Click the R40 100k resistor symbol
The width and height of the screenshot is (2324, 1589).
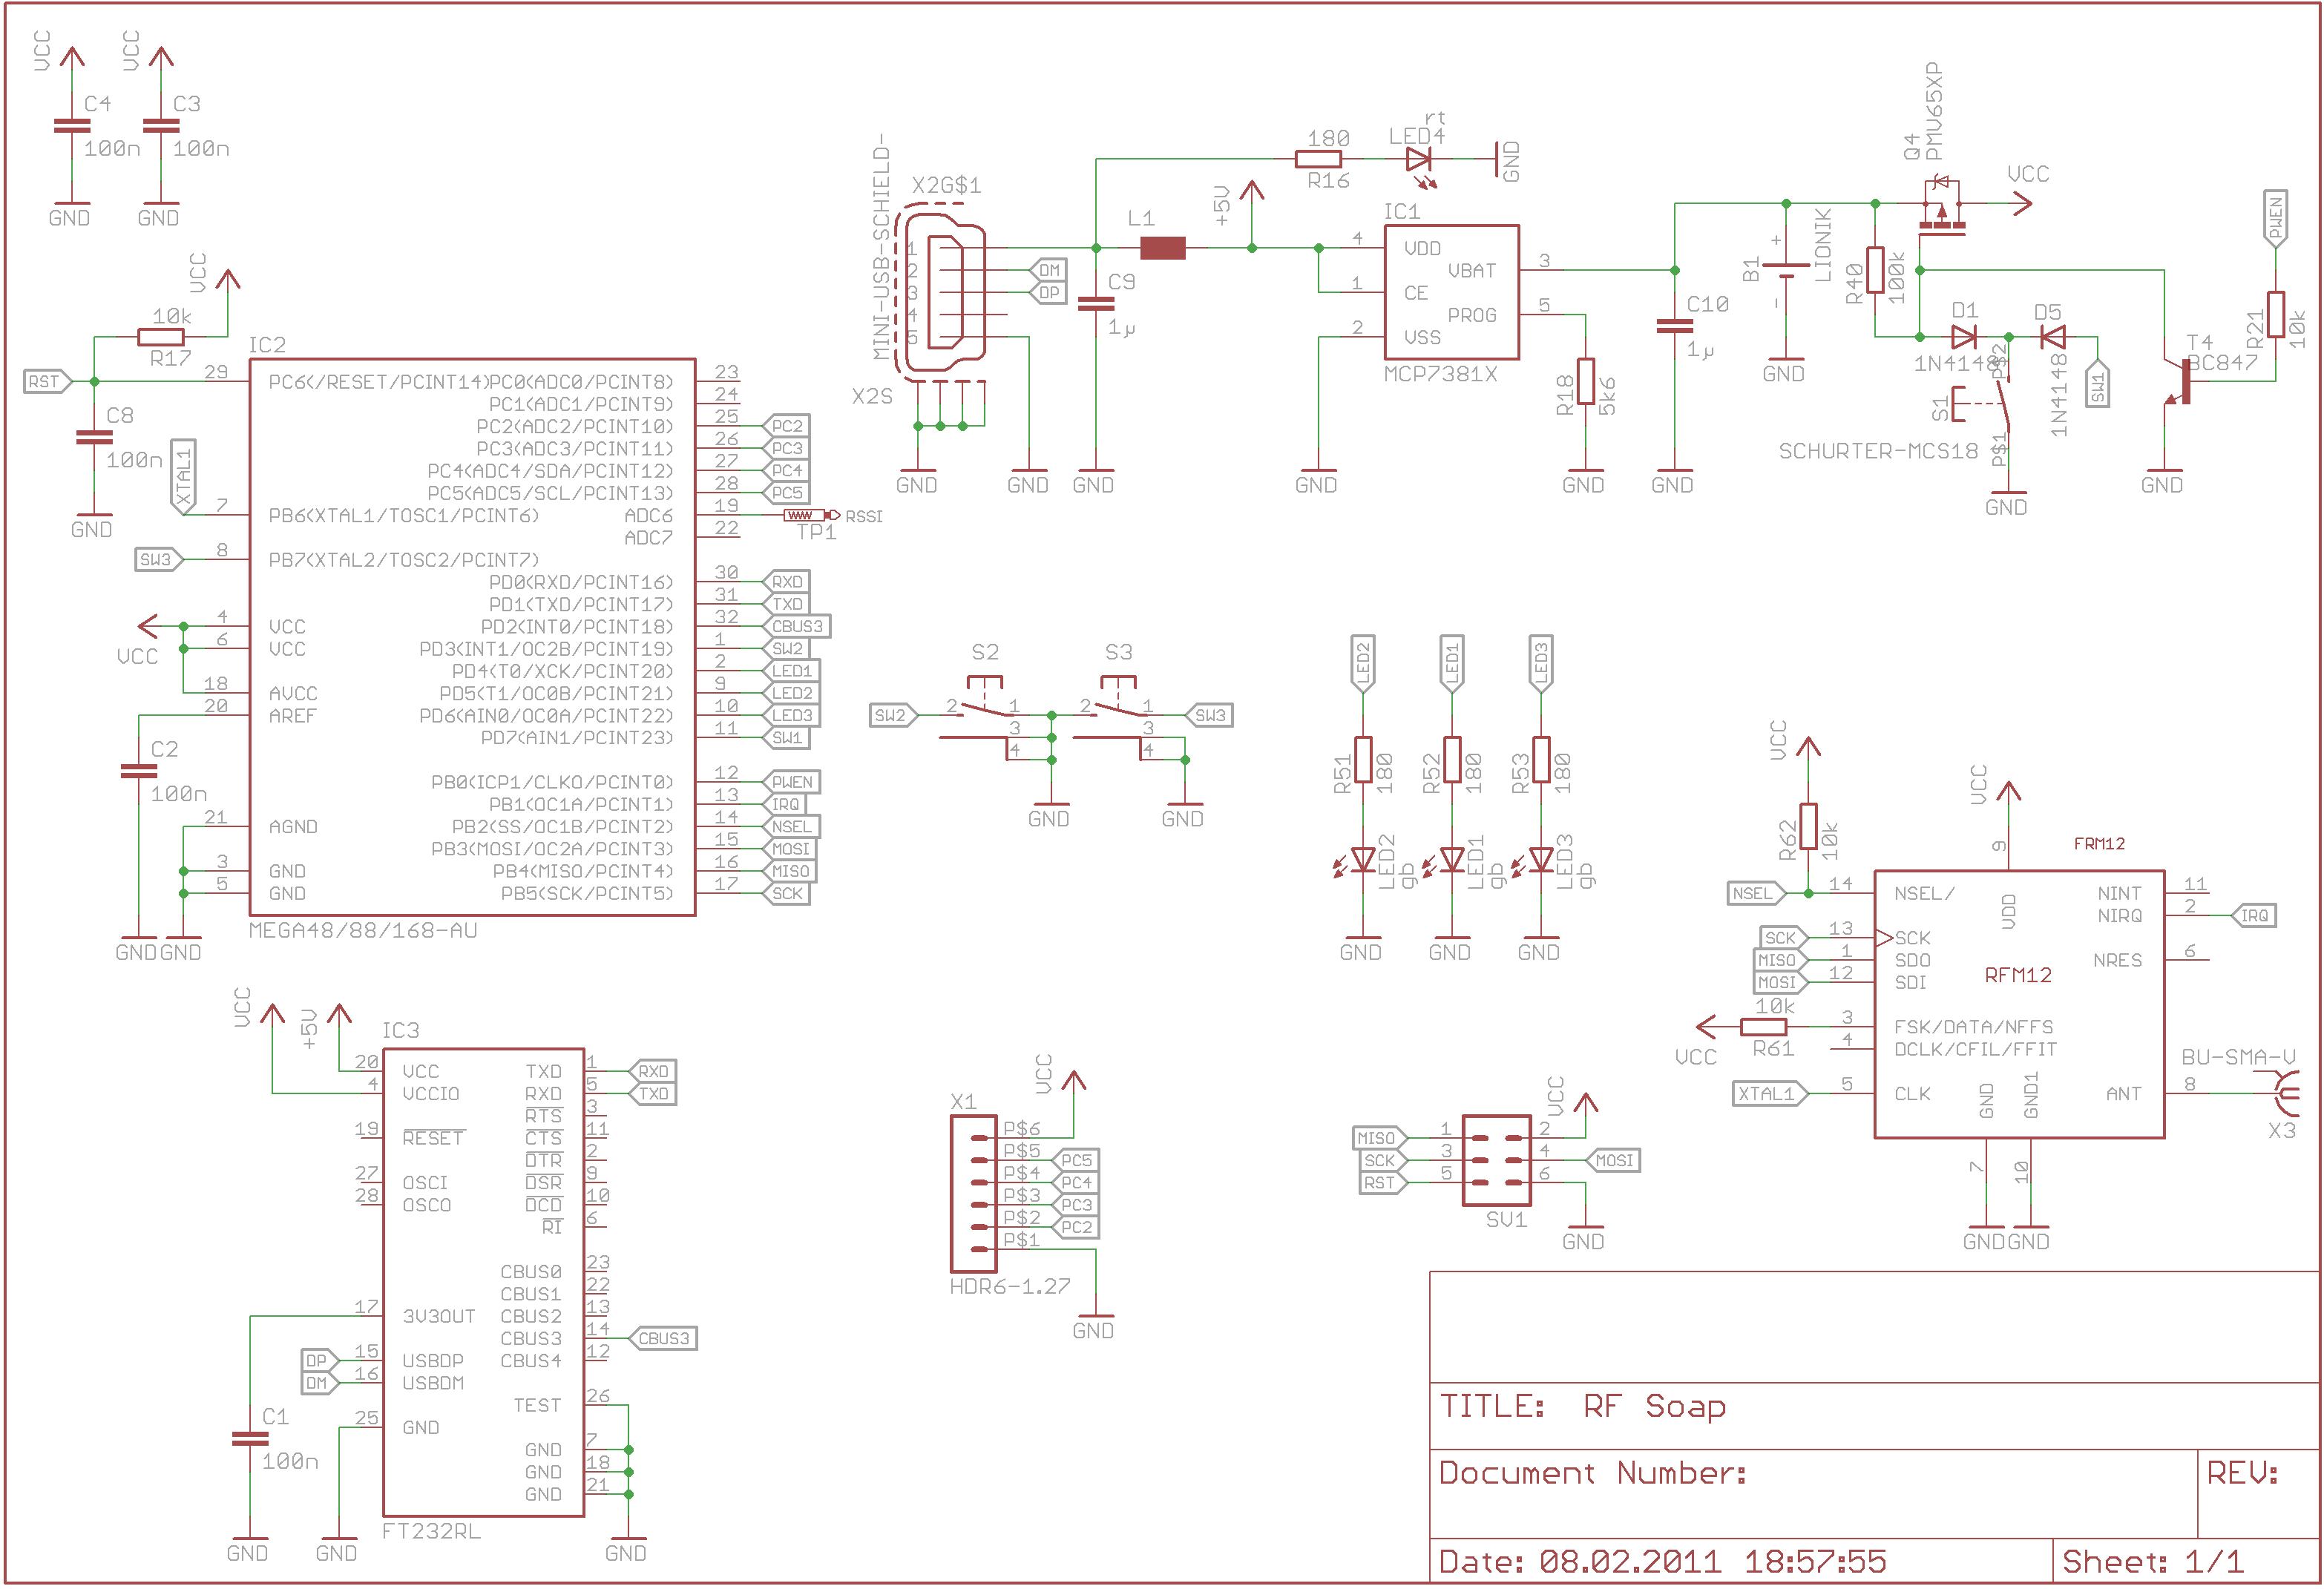pos(1875,270)
